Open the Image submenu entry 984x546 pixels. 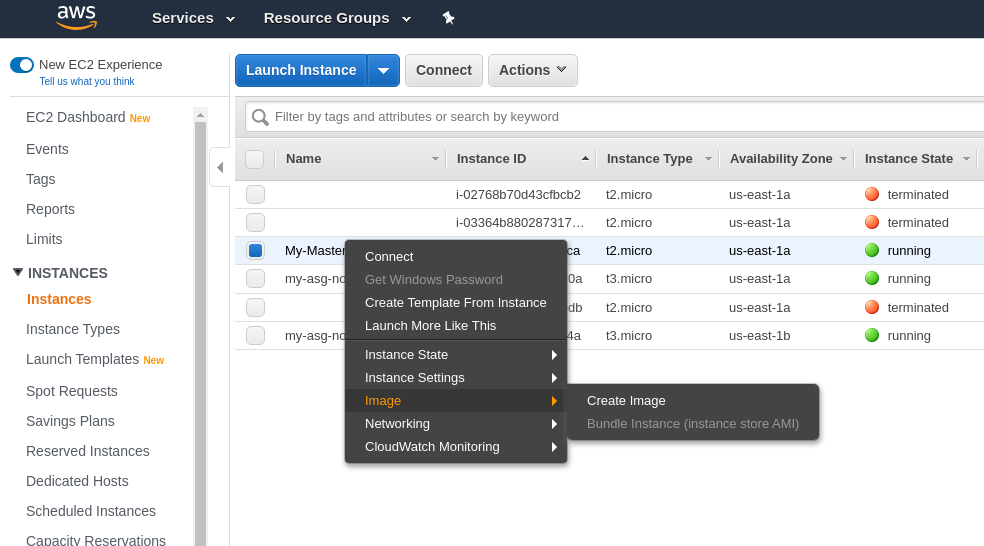click(456, 400)
